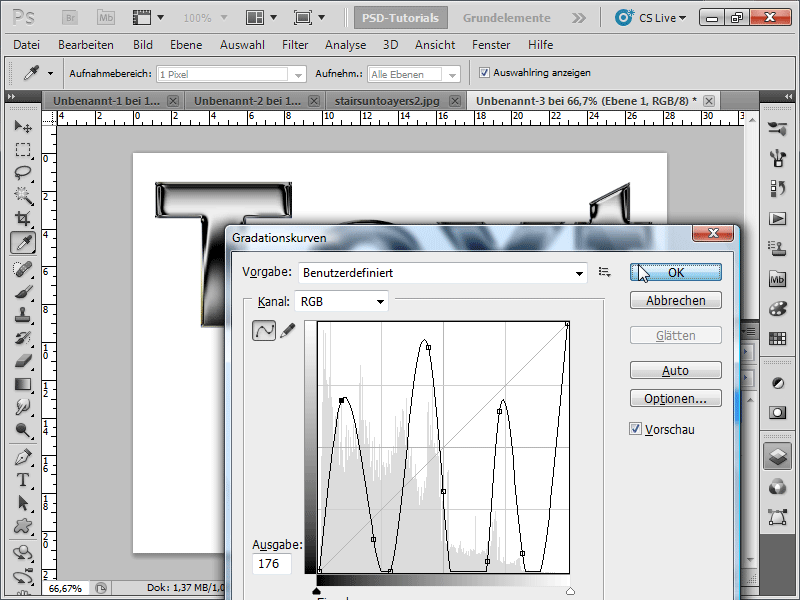
Task: Open the Filter menu
Action: [x=295, y=45]
